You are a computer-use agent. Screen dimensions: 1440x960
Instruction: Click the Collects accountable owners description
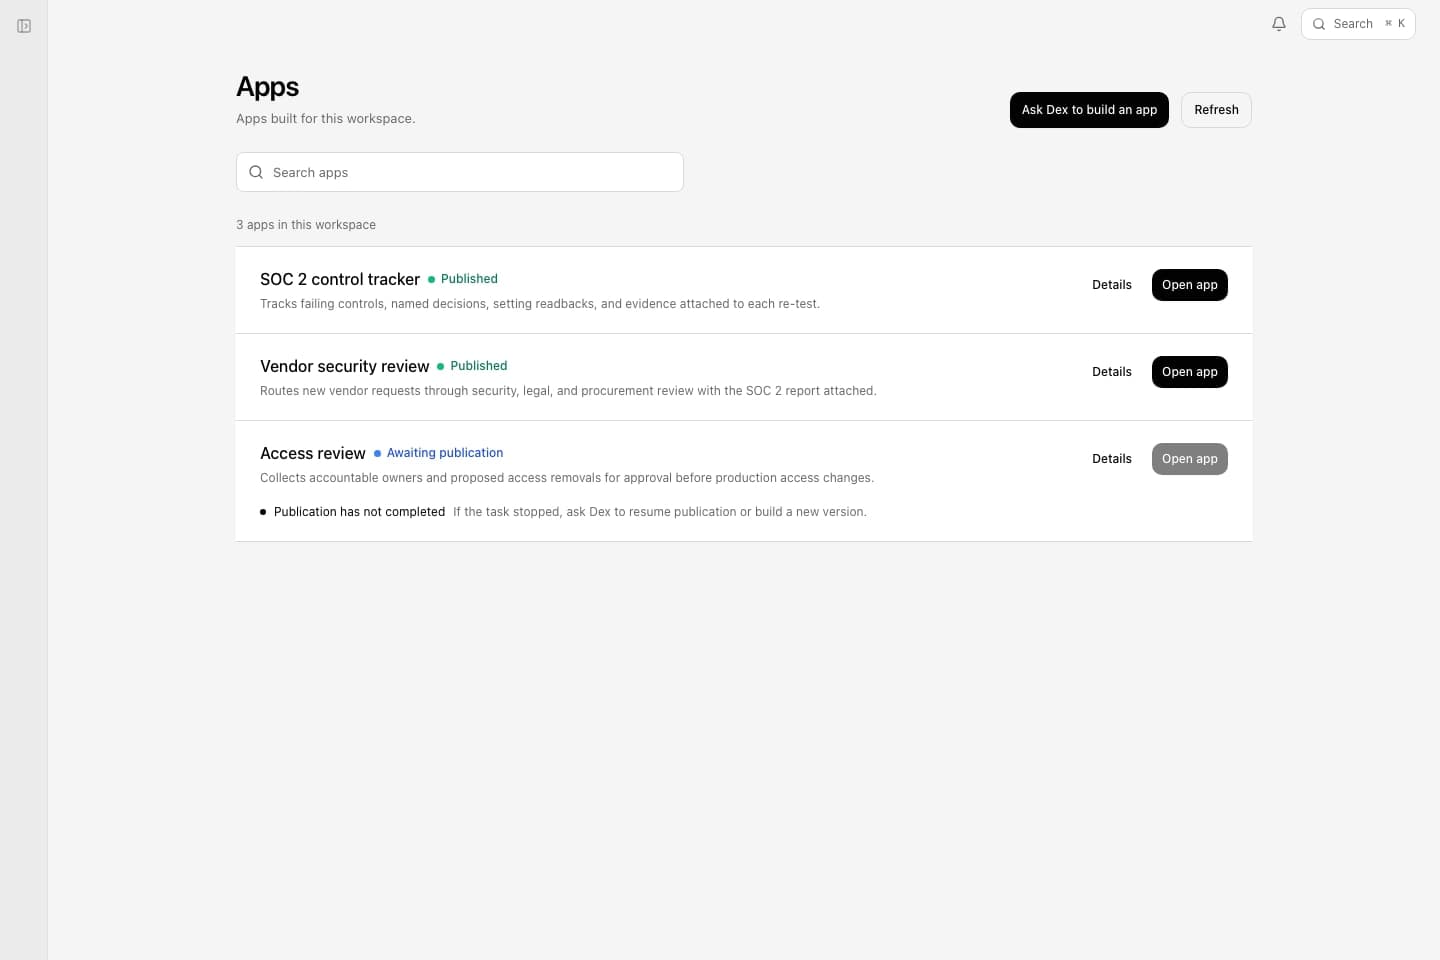tap(567, 478)
